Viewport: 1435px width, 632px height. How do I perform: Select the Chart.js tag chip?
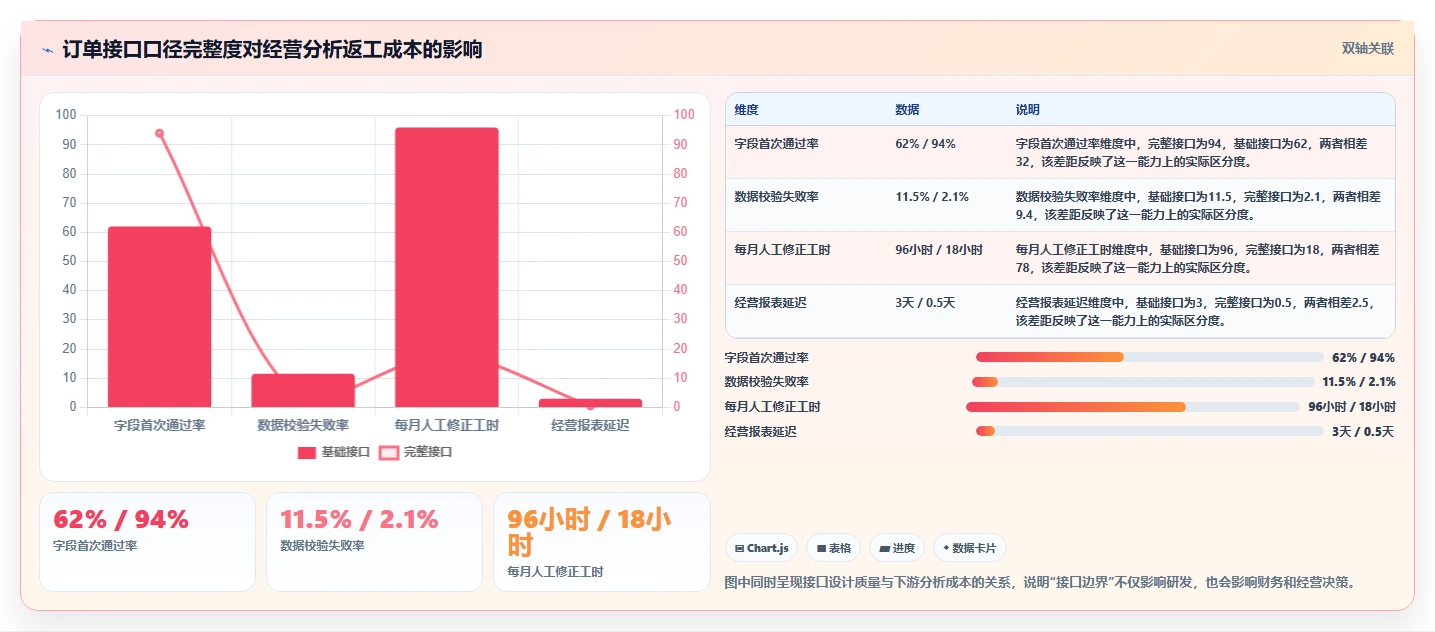pyautogui.click(x=761, y=548)
